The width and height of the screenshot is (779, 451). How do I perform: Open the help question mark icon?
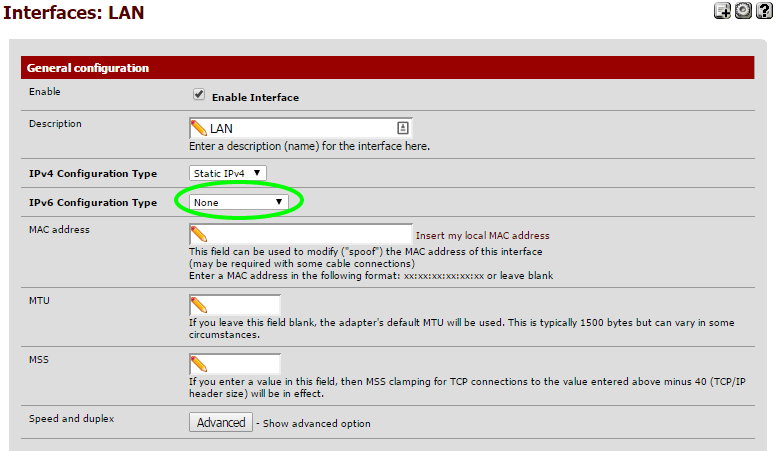tap(764, 10)
